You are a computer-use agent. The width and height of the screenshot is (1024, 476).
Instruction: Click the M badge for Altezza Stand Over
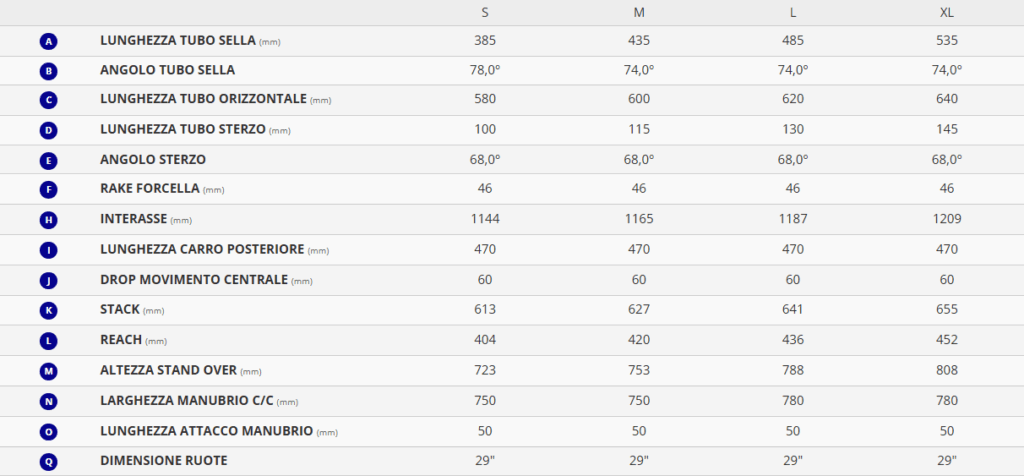tap(49, 371)
